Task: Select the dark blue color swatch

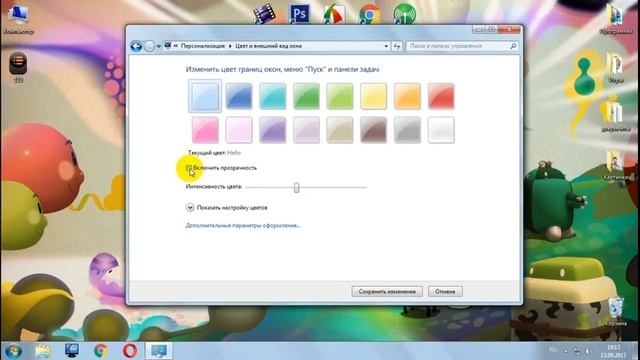Action: pos(239,96)
